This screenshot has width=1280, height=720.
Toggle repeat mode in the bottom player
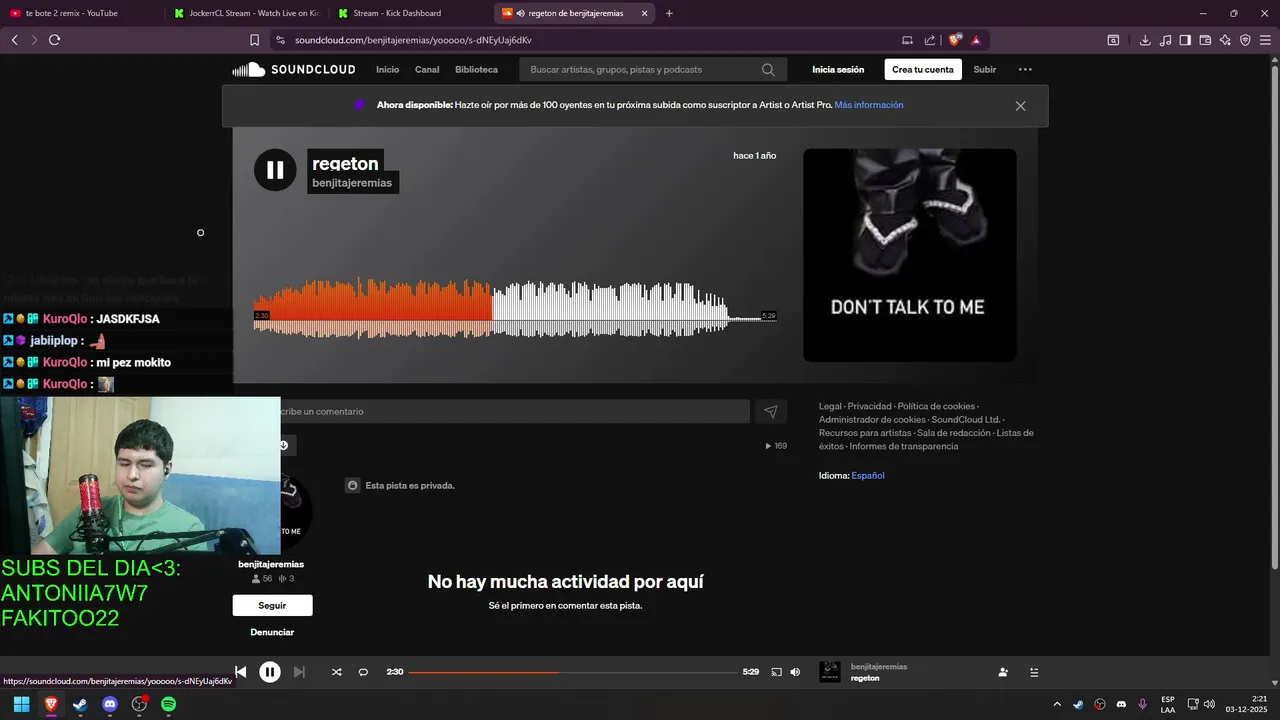coord(363,672)
